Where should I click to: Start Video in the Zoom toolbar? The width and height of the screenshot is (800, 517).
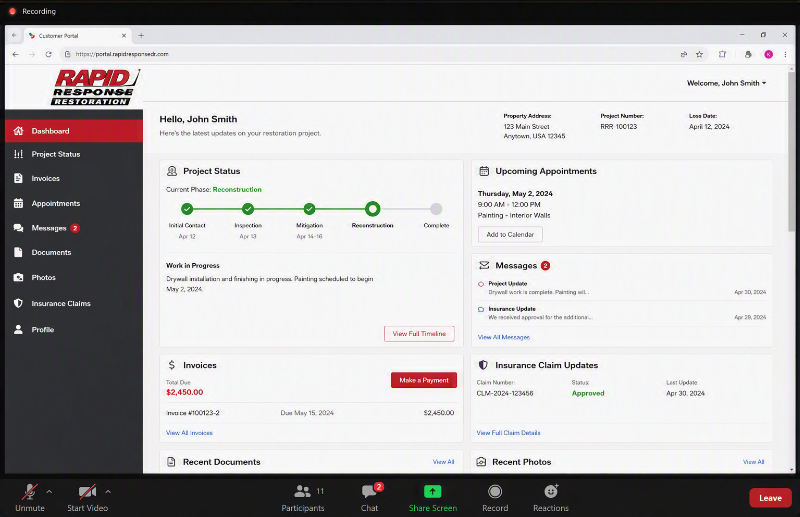coord(87,498)
